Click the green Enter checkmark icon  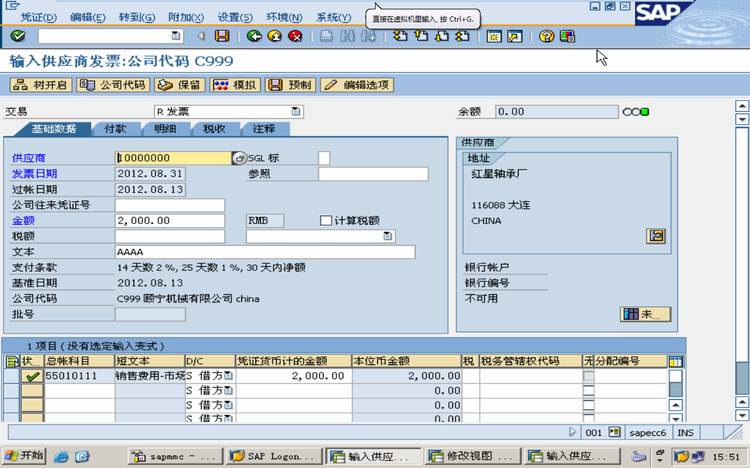pos(18,36)
